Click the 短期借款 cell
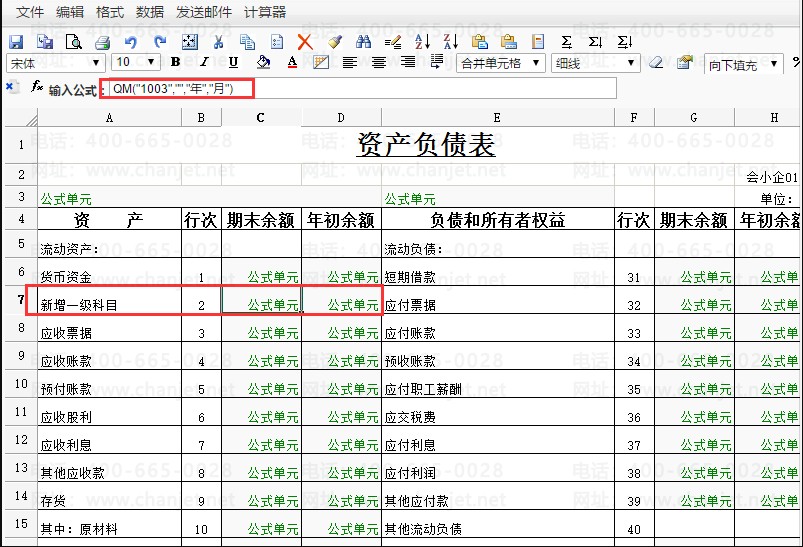 tap(498, 272)
